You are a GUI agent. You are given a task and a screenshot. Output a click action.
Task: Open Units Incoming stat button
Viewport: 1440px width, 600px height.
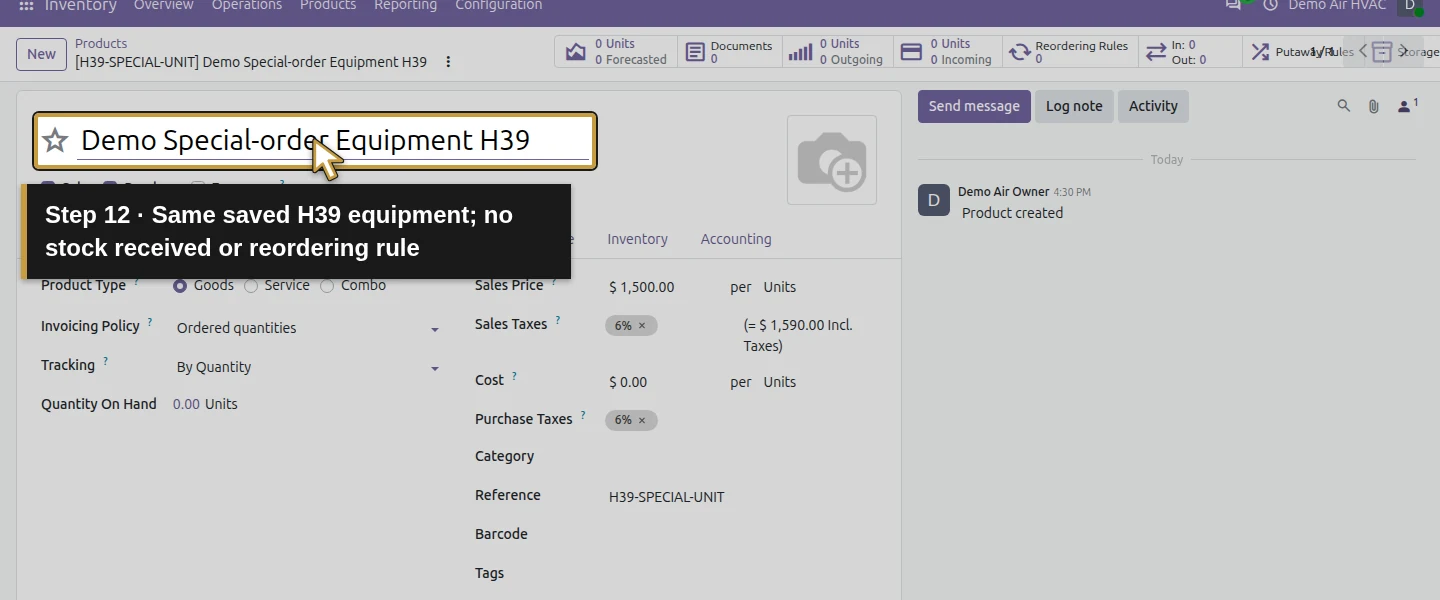click(946, 52)
